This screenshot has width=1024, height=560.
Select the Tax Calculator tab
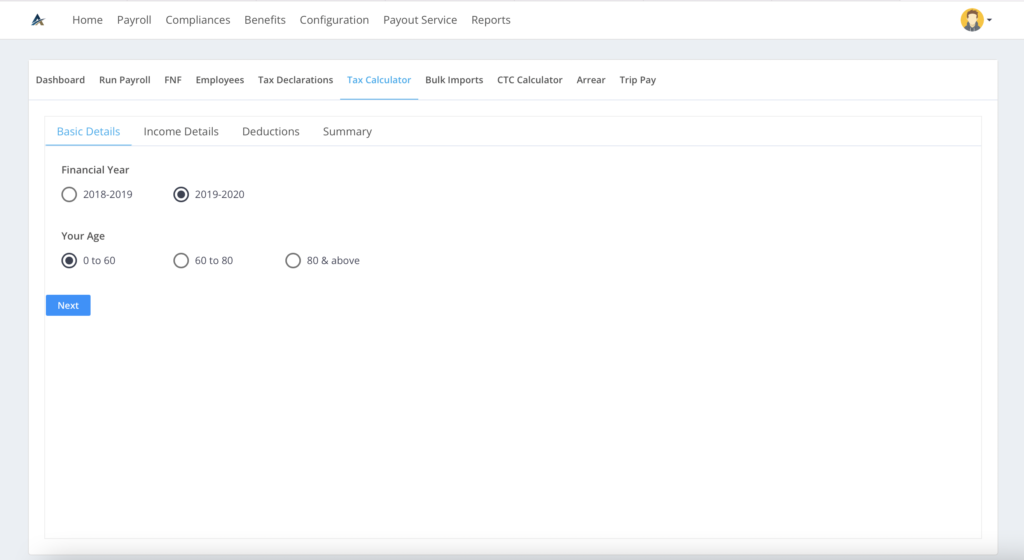coord(379,80)
